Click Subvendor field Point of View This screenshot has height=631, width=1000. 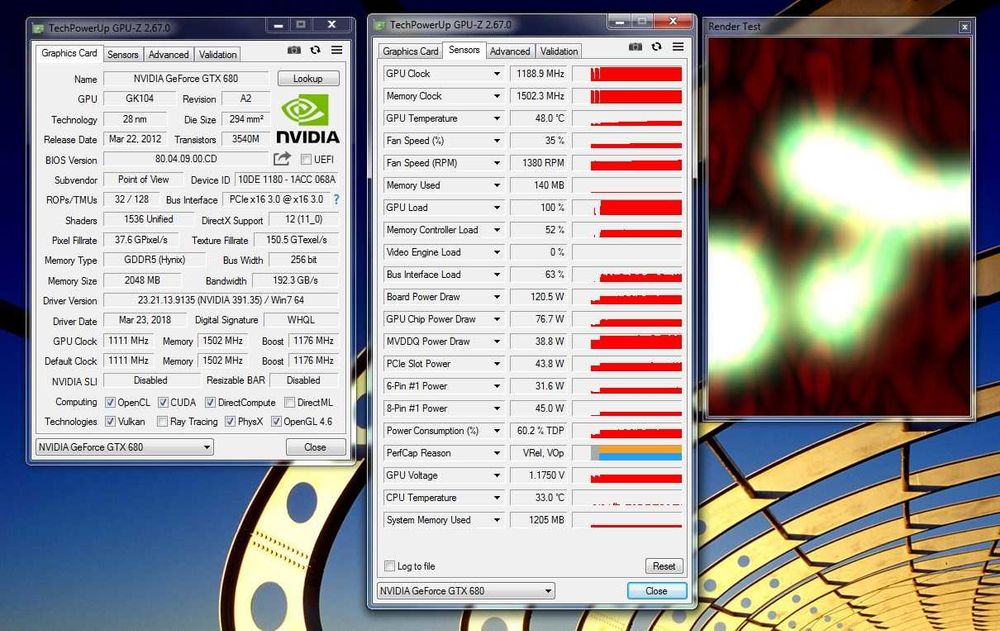(143, 180)
